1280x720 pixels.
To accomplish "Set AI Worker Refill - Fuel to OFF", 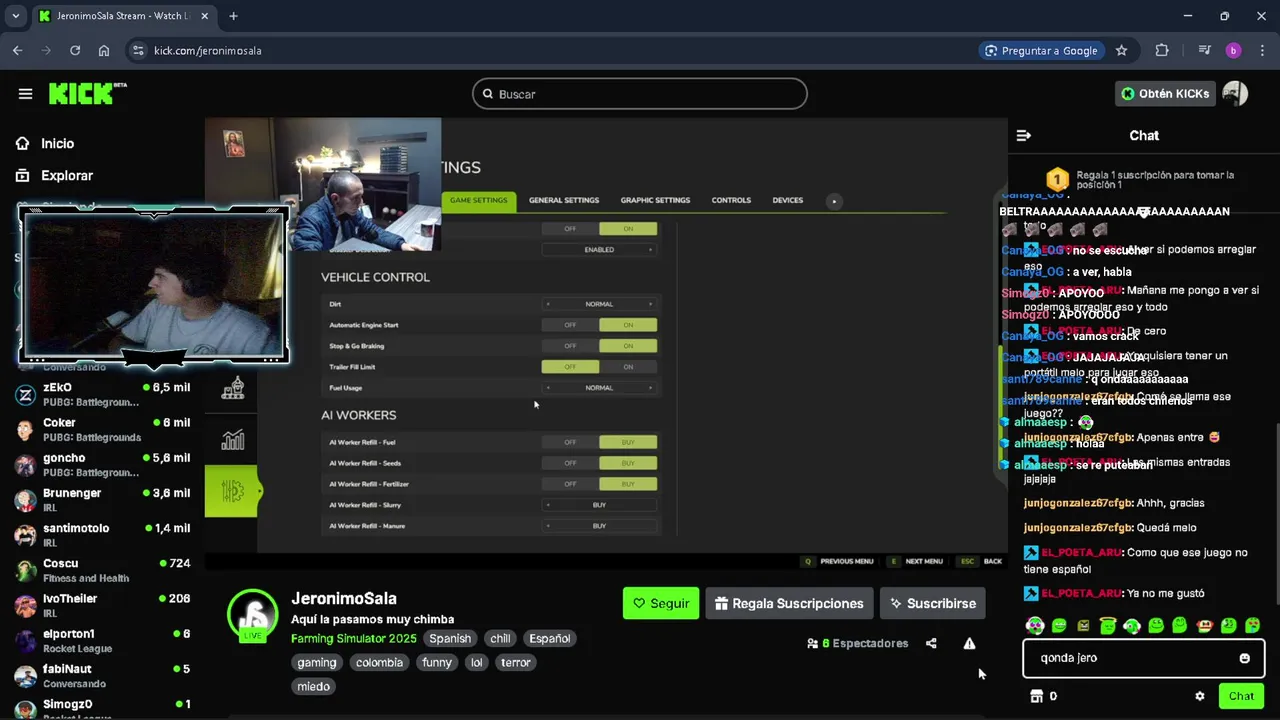I will point(570,442).
